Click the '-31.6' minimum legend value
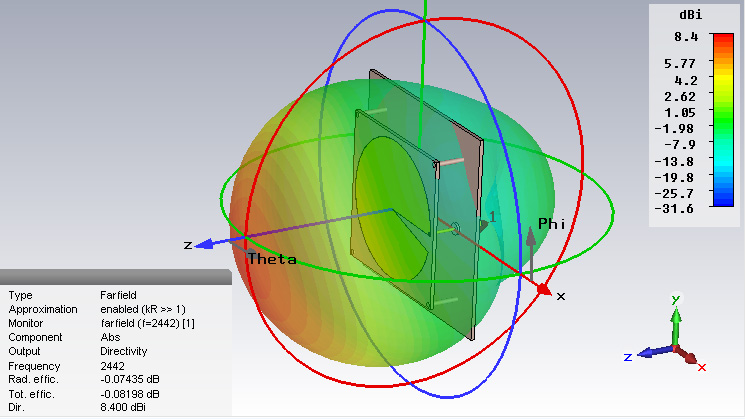This screenshot has height=419, width=745. pos(674,209)
